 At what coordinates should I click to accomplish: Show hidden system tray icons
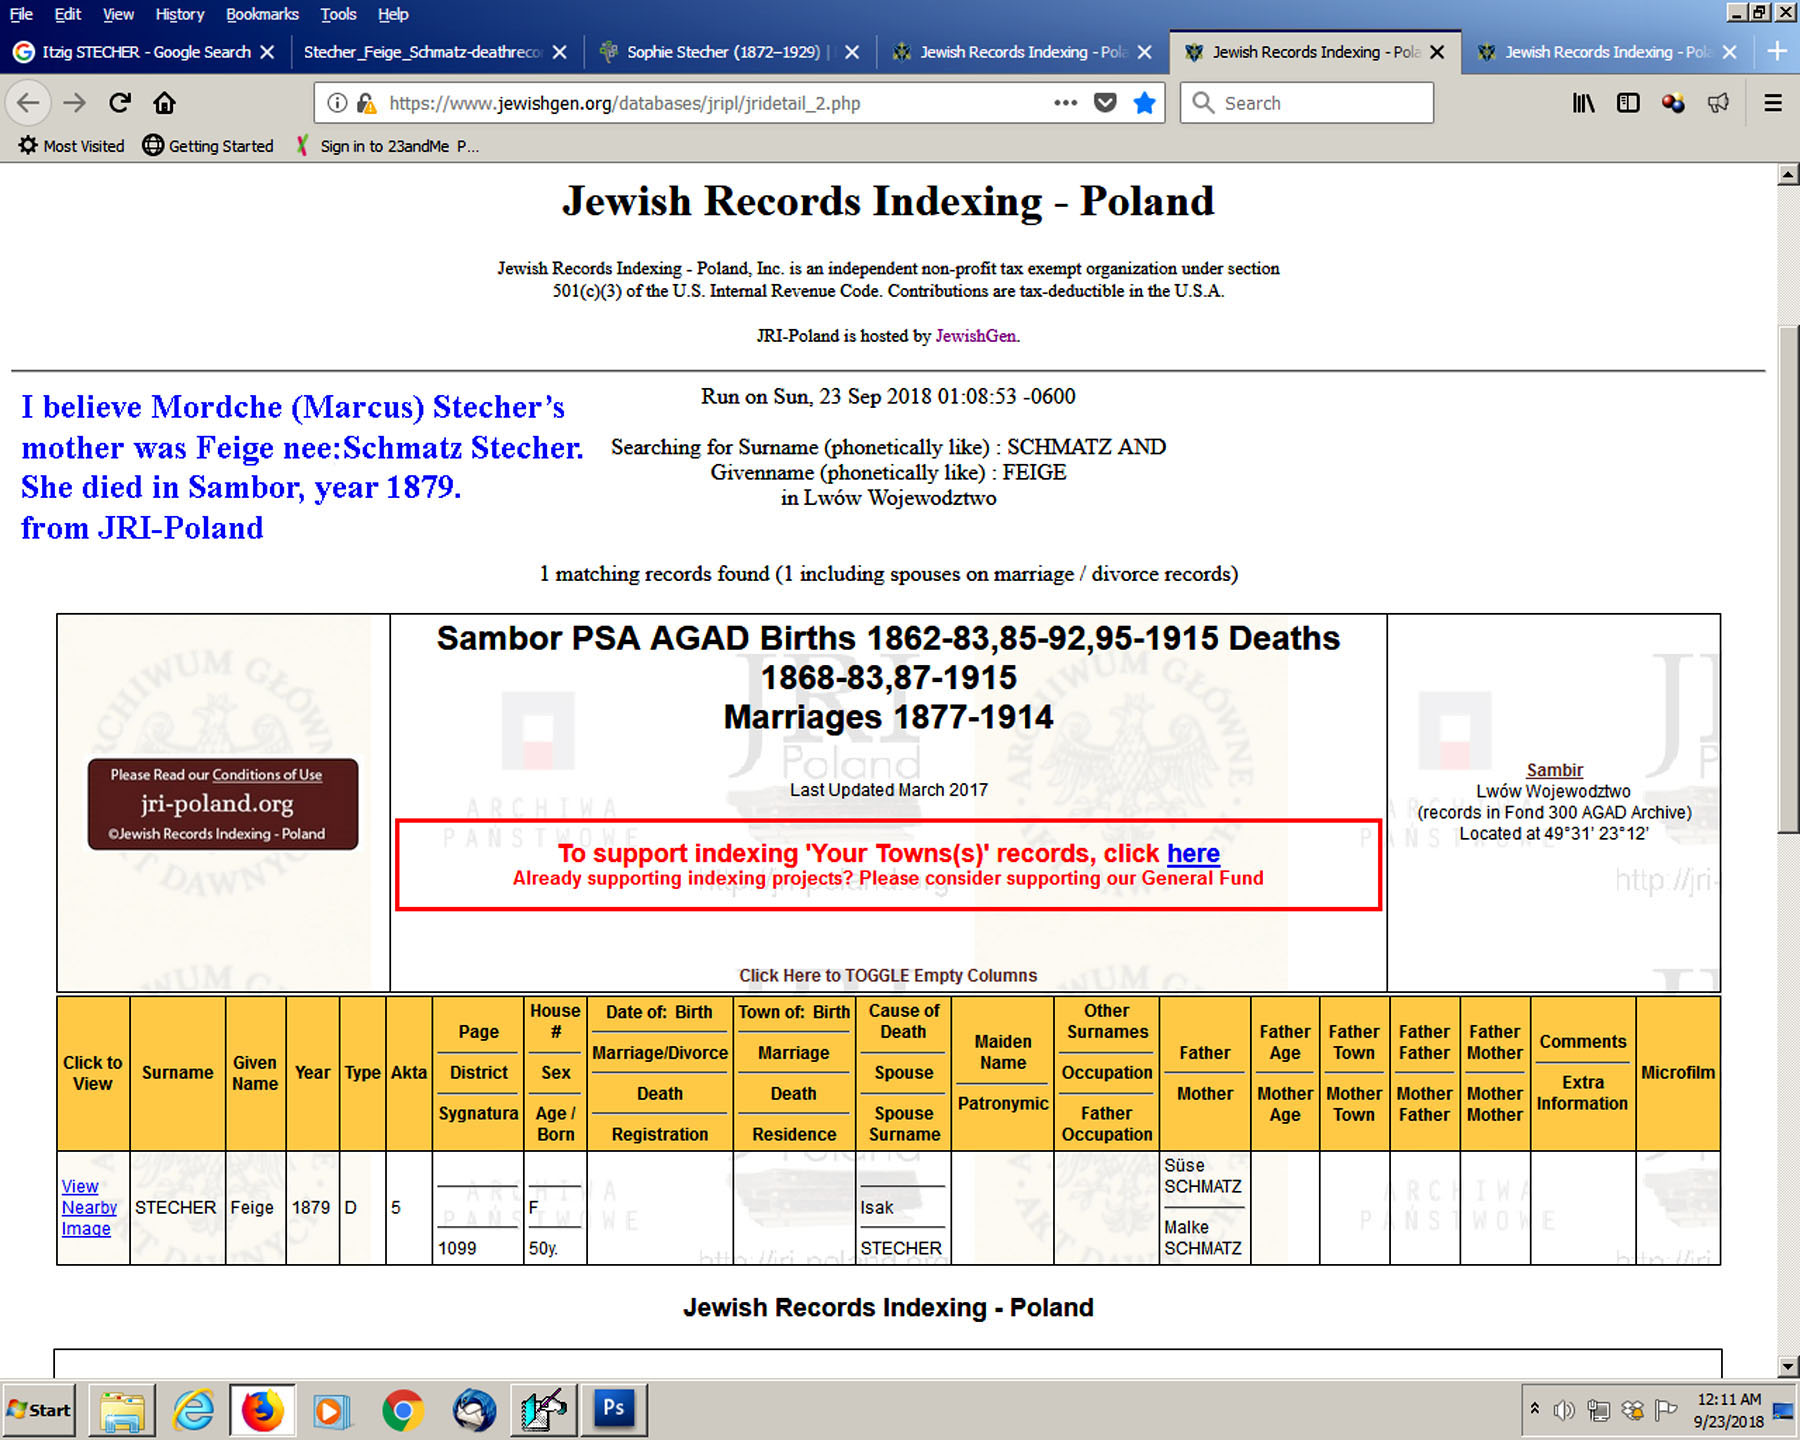[1535, 1409]
